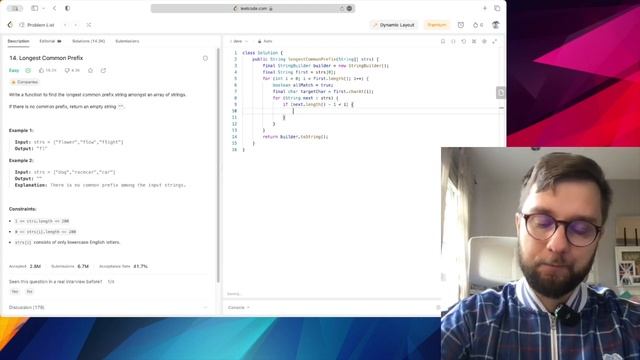The width and height of the screenshot is (640, 360).
Task: Expand the Discussion (179) section
Action: tap(108, 307)
